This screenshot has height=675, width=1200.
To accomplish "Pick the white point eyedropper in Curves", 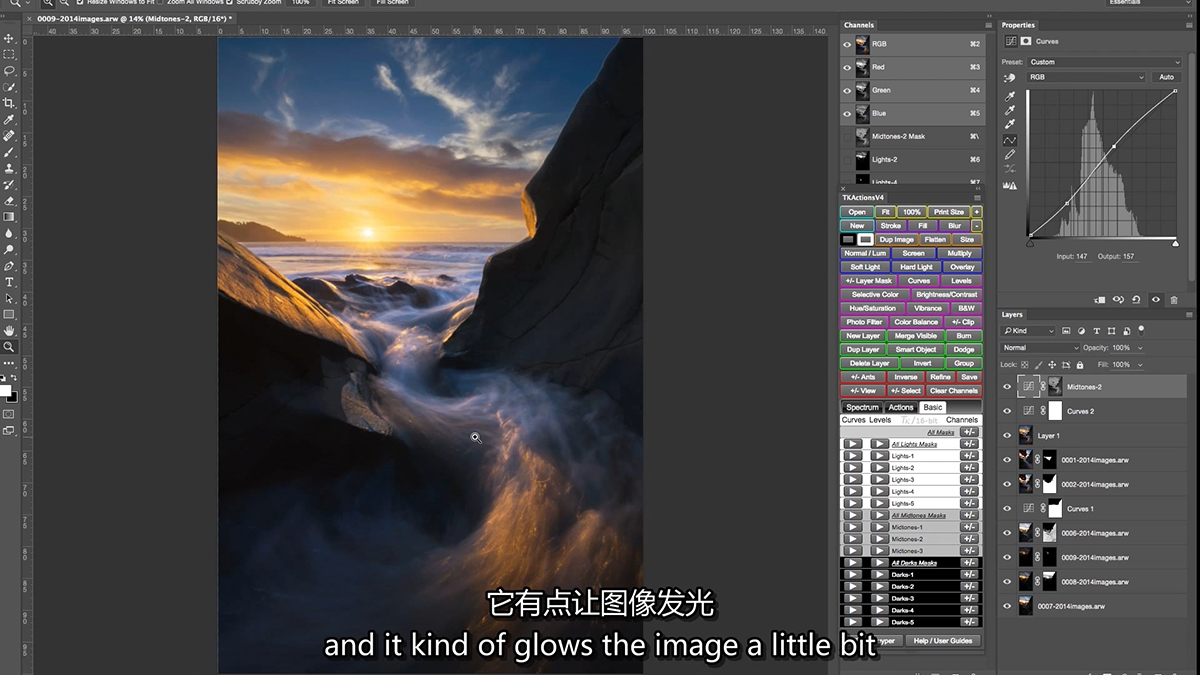I will tap(1010, 125).
